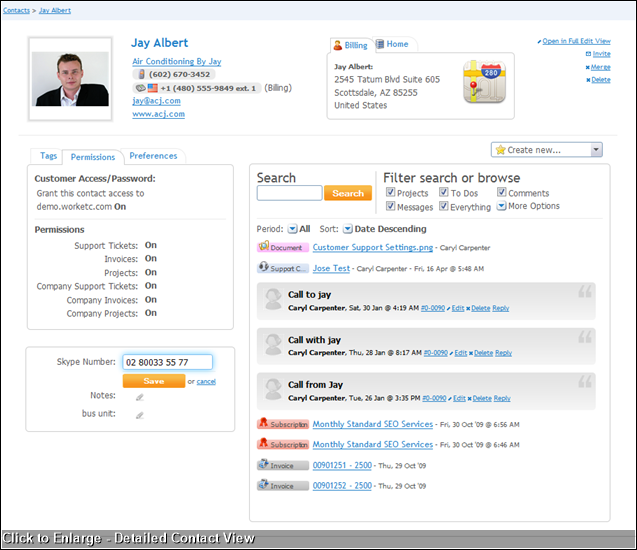Toggle the Projects filter checkbox

[x=390, y=193]
